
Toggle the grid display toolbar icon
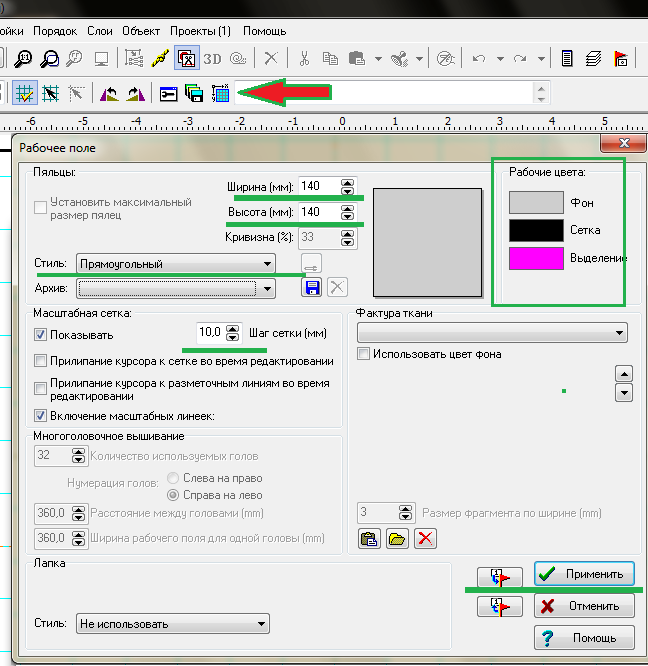pos(25,94)
